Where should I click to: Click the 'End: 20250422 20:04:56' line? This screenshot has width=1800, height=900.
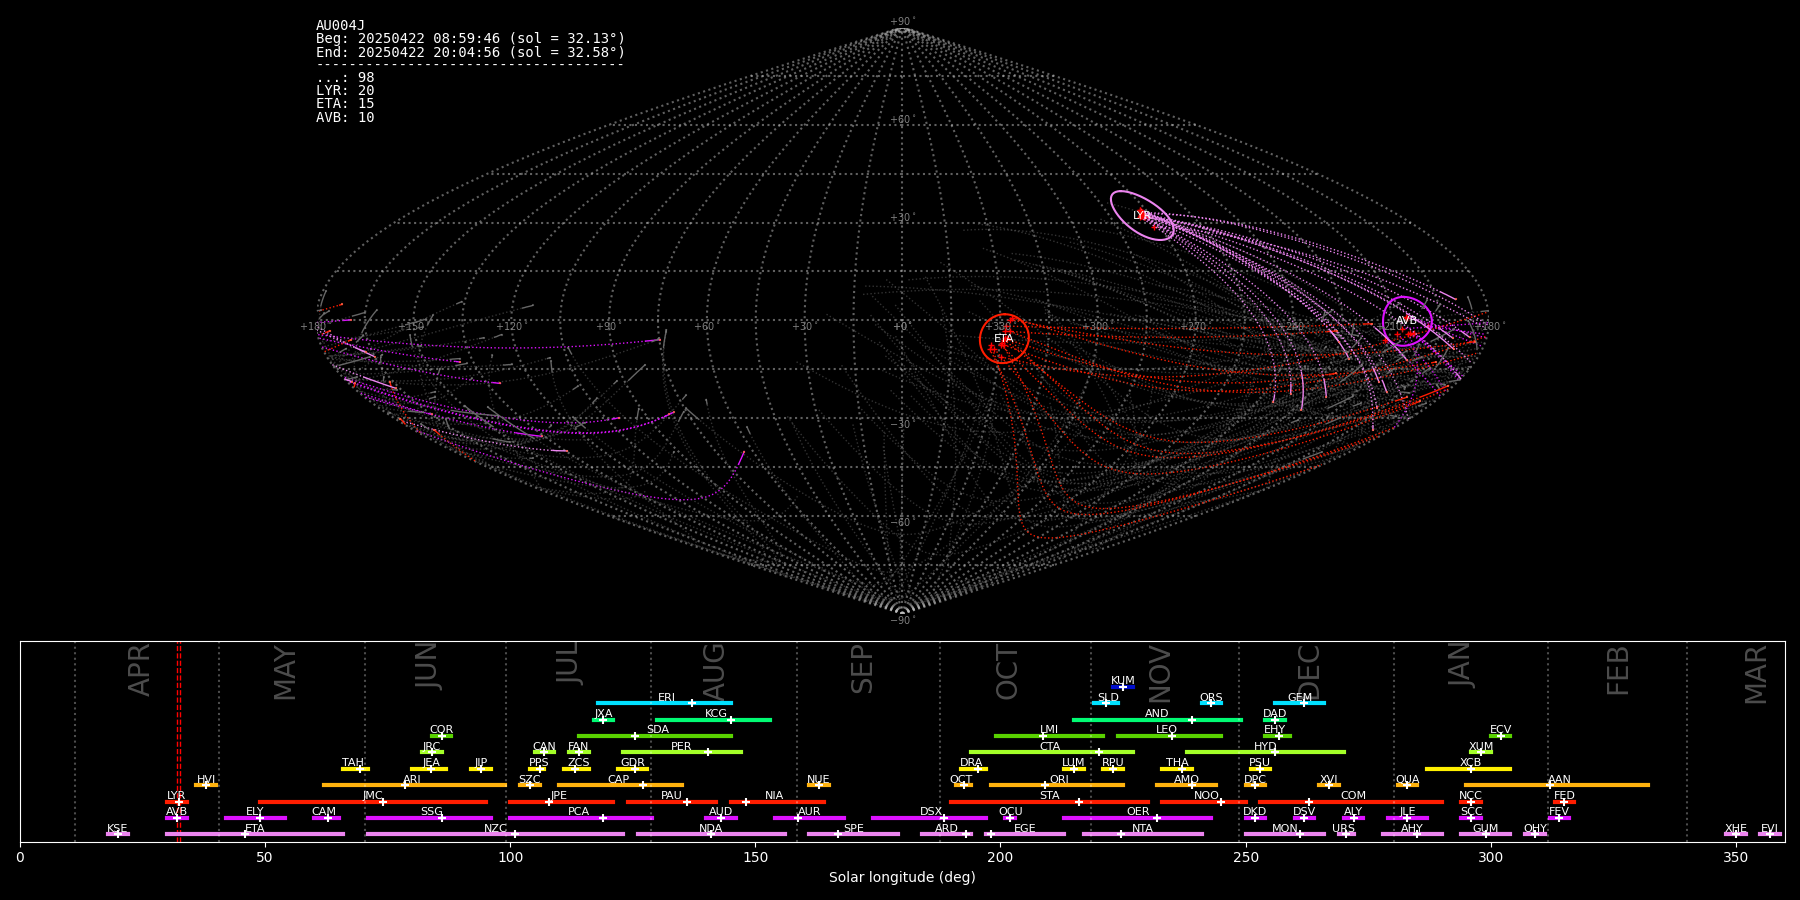point(470,52)
